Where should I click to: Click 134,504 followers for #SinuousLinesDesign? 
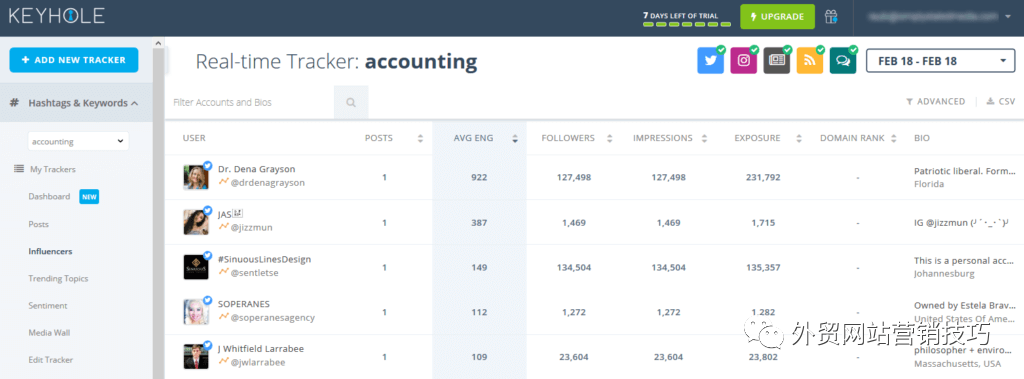click(x=573, y=267)
